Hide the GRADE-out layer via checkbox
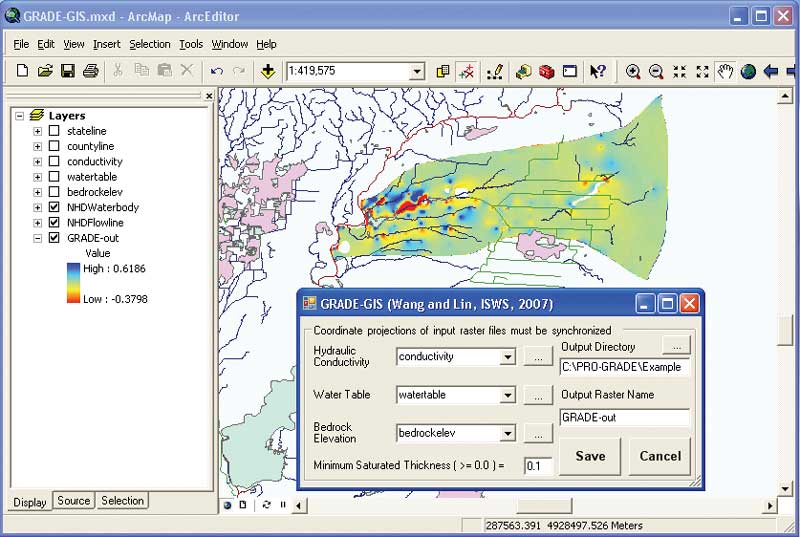The height and width of the screenshot is (537, 800). click(x=54, y=238)
